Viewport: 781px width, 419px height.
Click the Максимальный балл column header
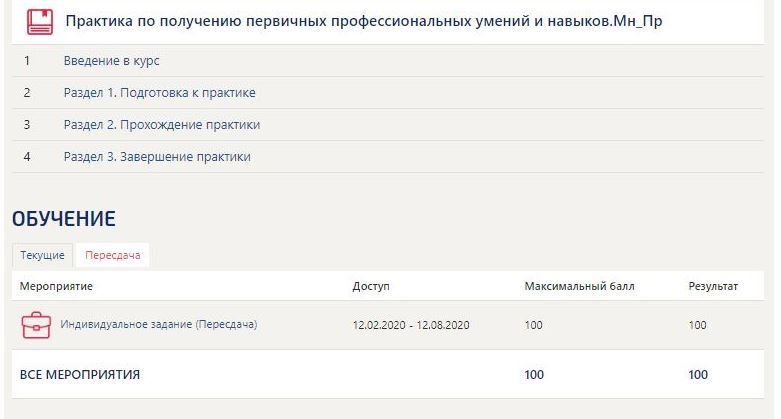coord(579,287)
